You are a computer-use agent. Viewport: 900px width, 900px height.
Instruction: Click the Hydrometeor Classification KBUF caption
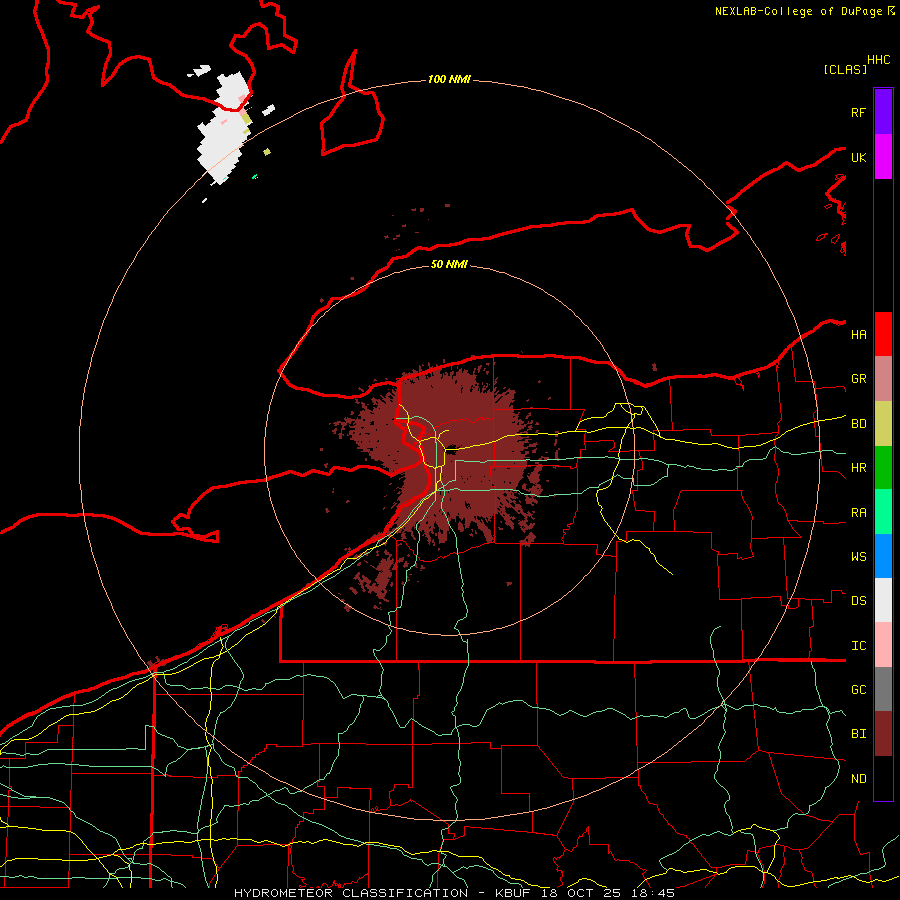[454, 893]
